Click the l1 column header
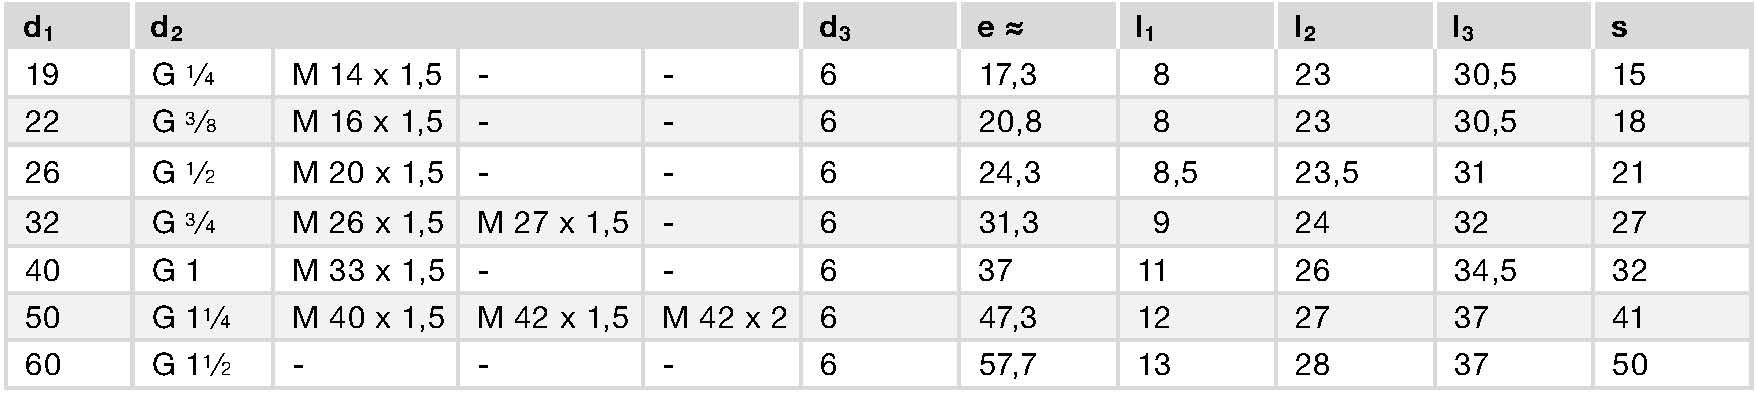The width and height of the screenshot is (1756, 394). [x=1197, y=27]
